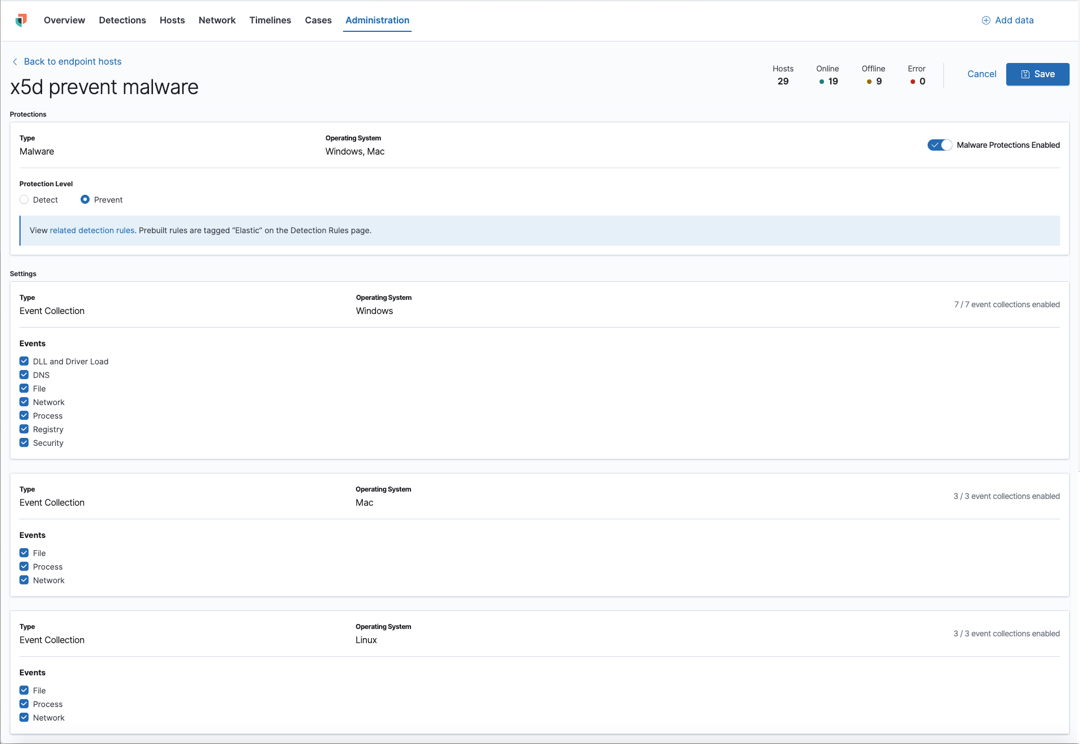The image size is (1080, 744).
Task: Click the Elastic Security logo
Action: click(21, 19)
